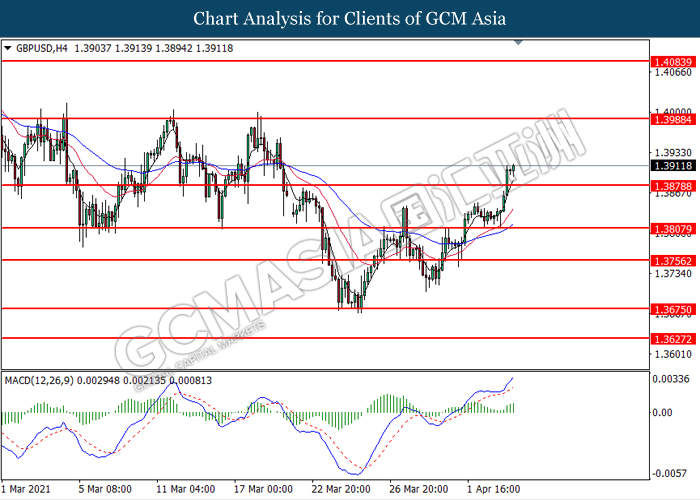This screenshot has height=500, width=700.
Task: Click the 1.36010 price axis value
Action: 673,354
